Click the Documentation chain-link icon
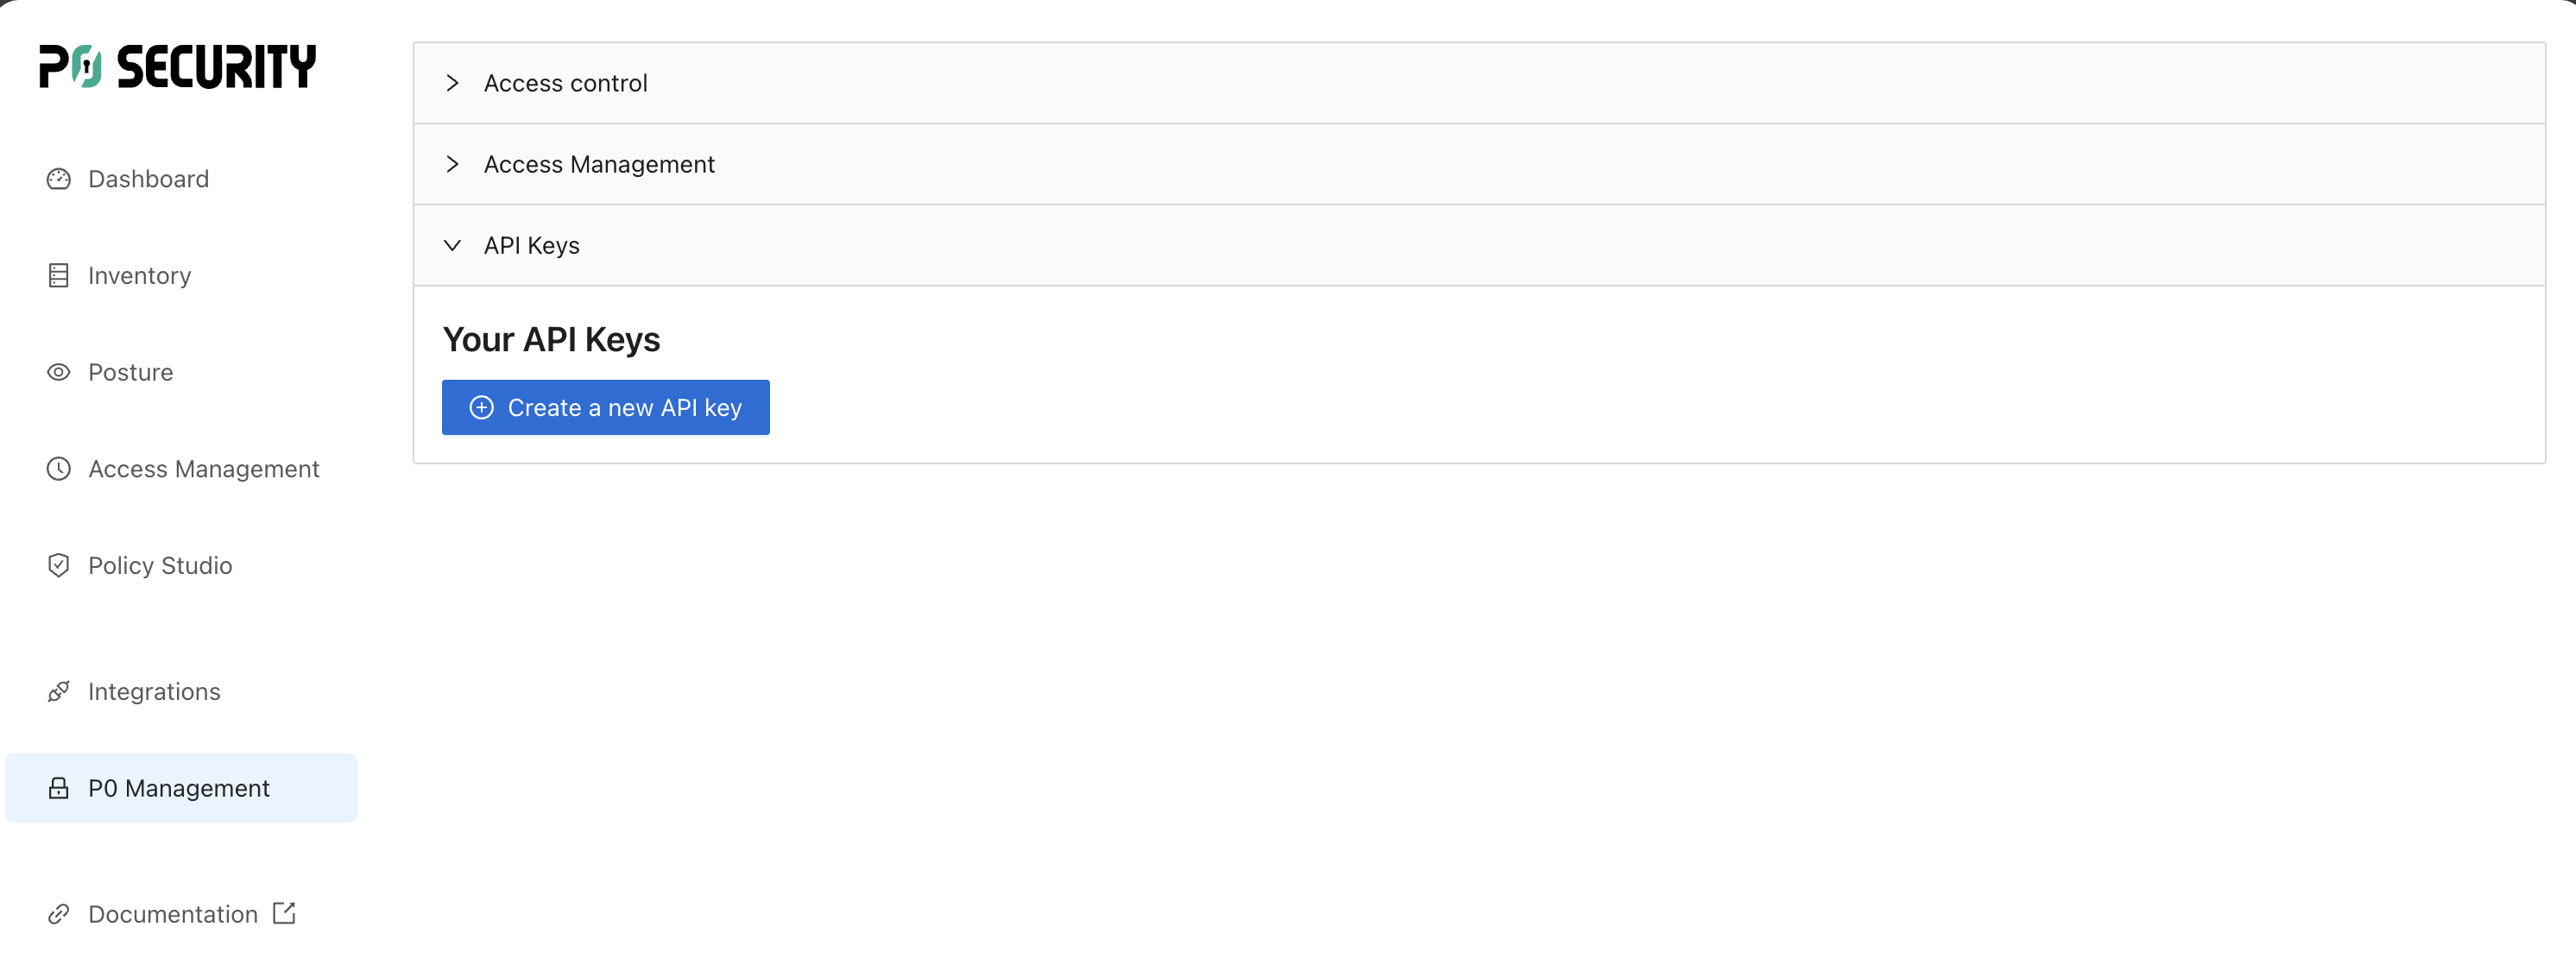This screenshot has height=977, width=2576. click(x=59, y=914)
